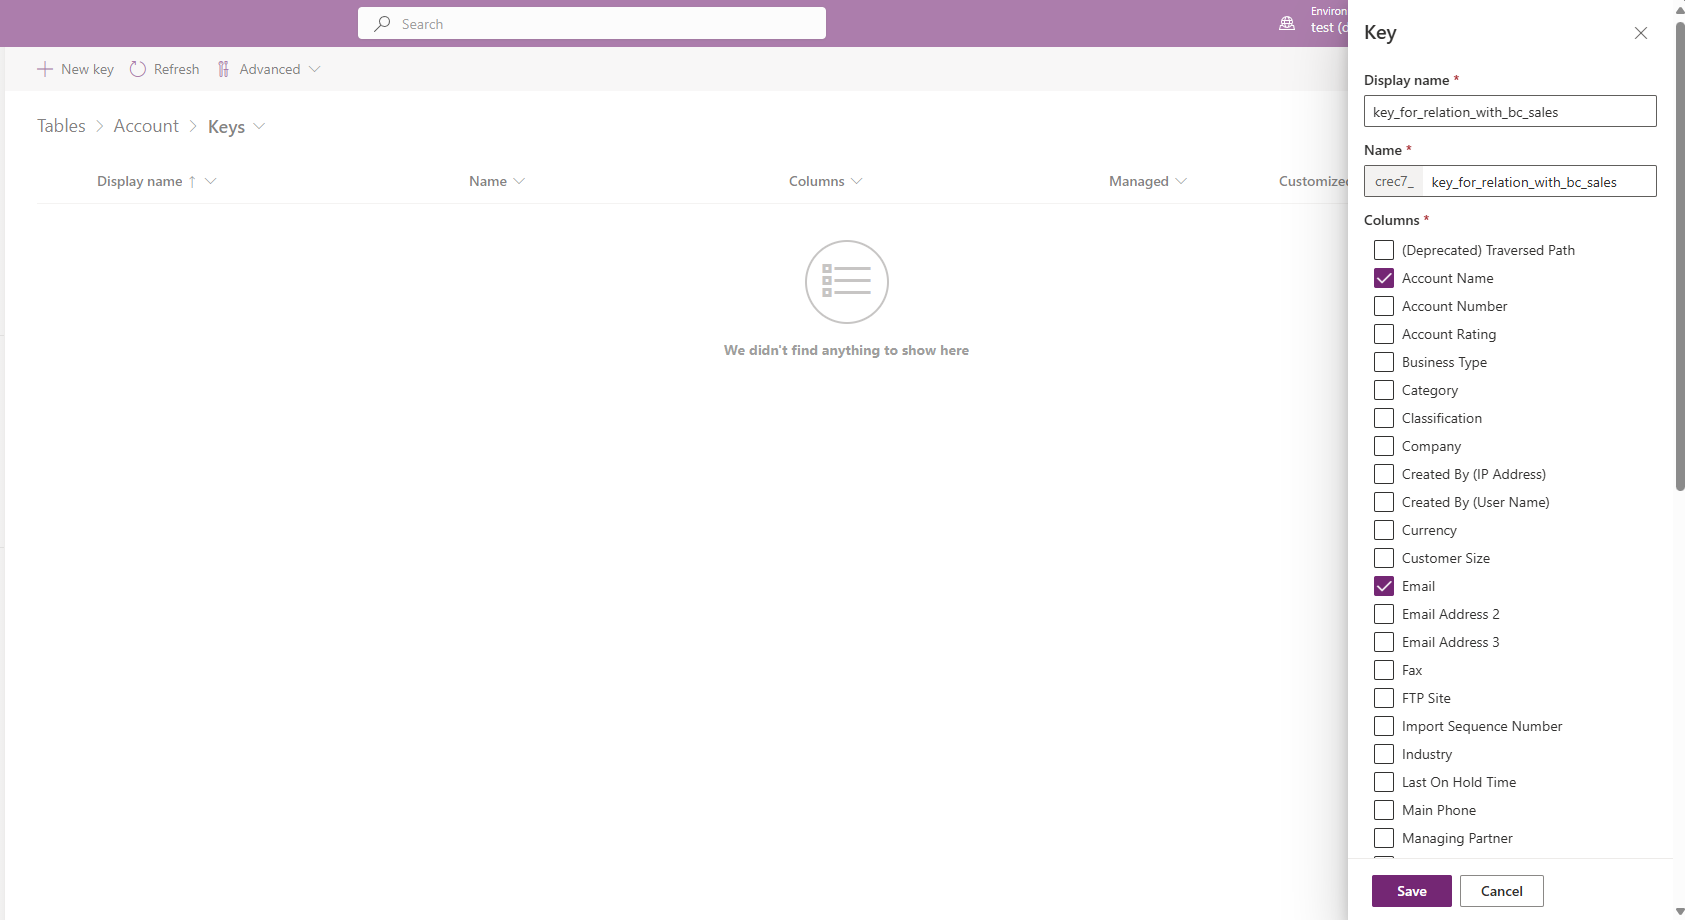Open the Advanced menu

(x=269, y=69)
